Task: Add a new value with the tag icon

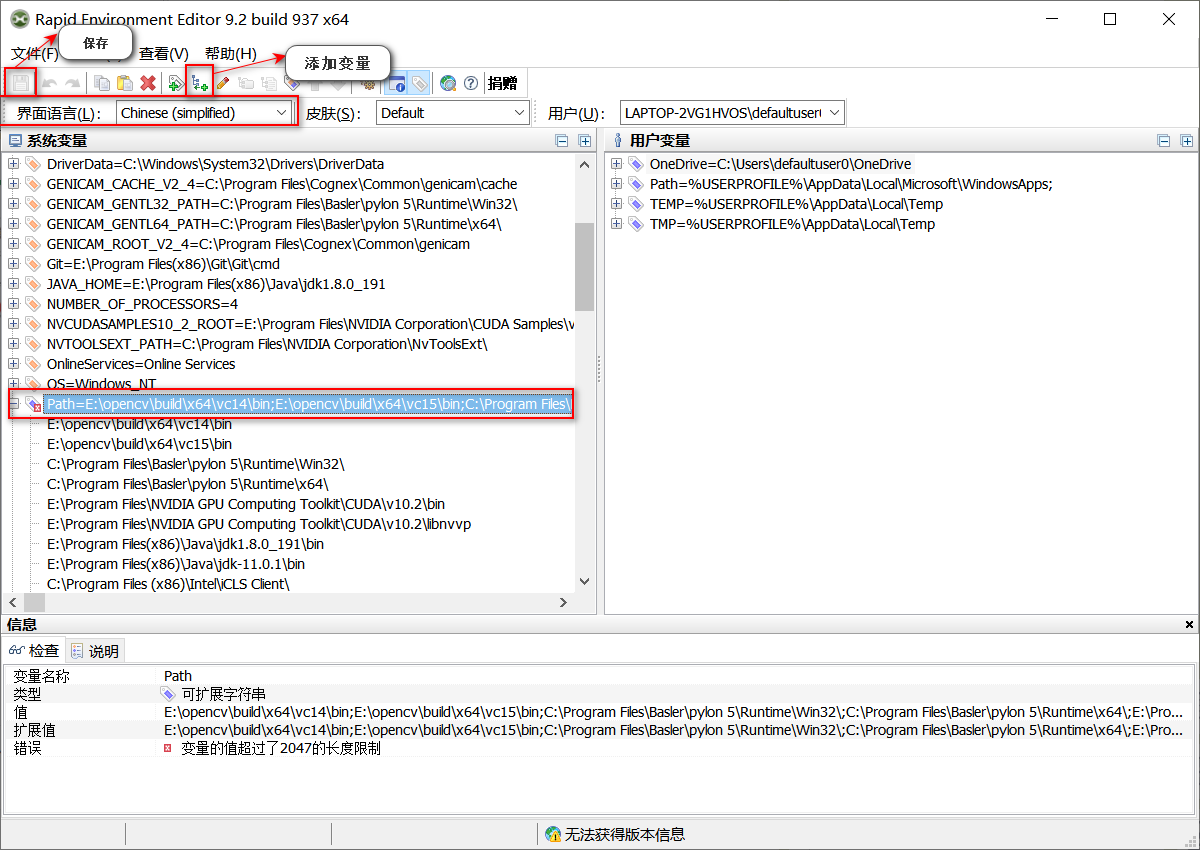Action: coord(175,83)
